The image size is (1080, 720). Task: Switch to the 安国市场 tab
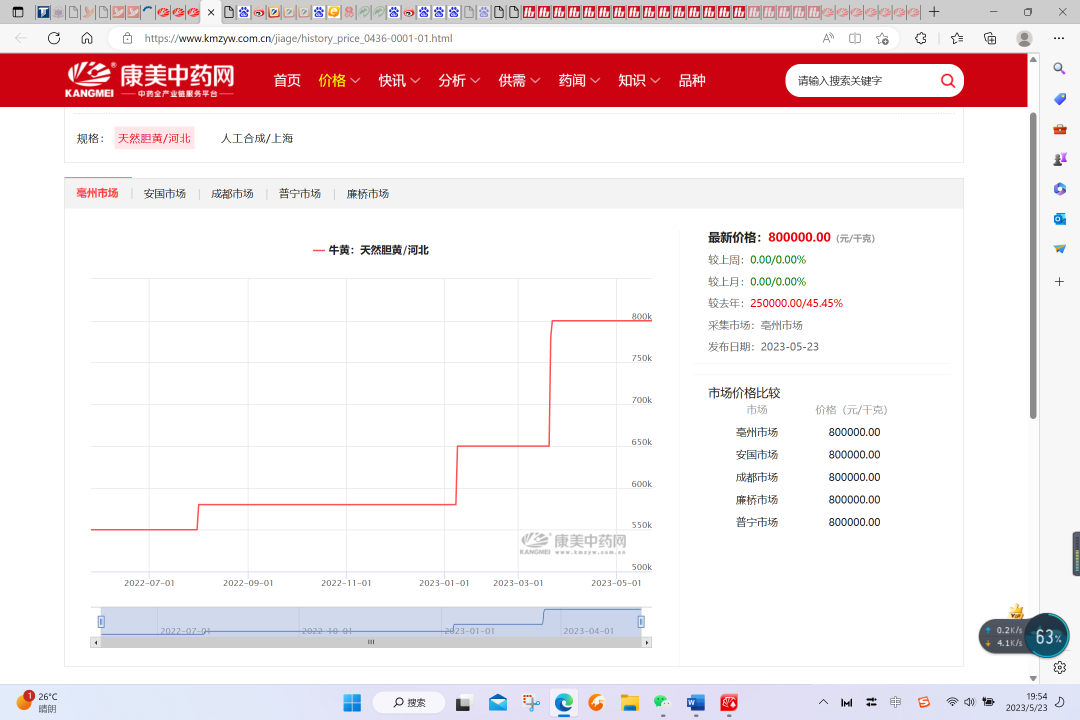164,193
